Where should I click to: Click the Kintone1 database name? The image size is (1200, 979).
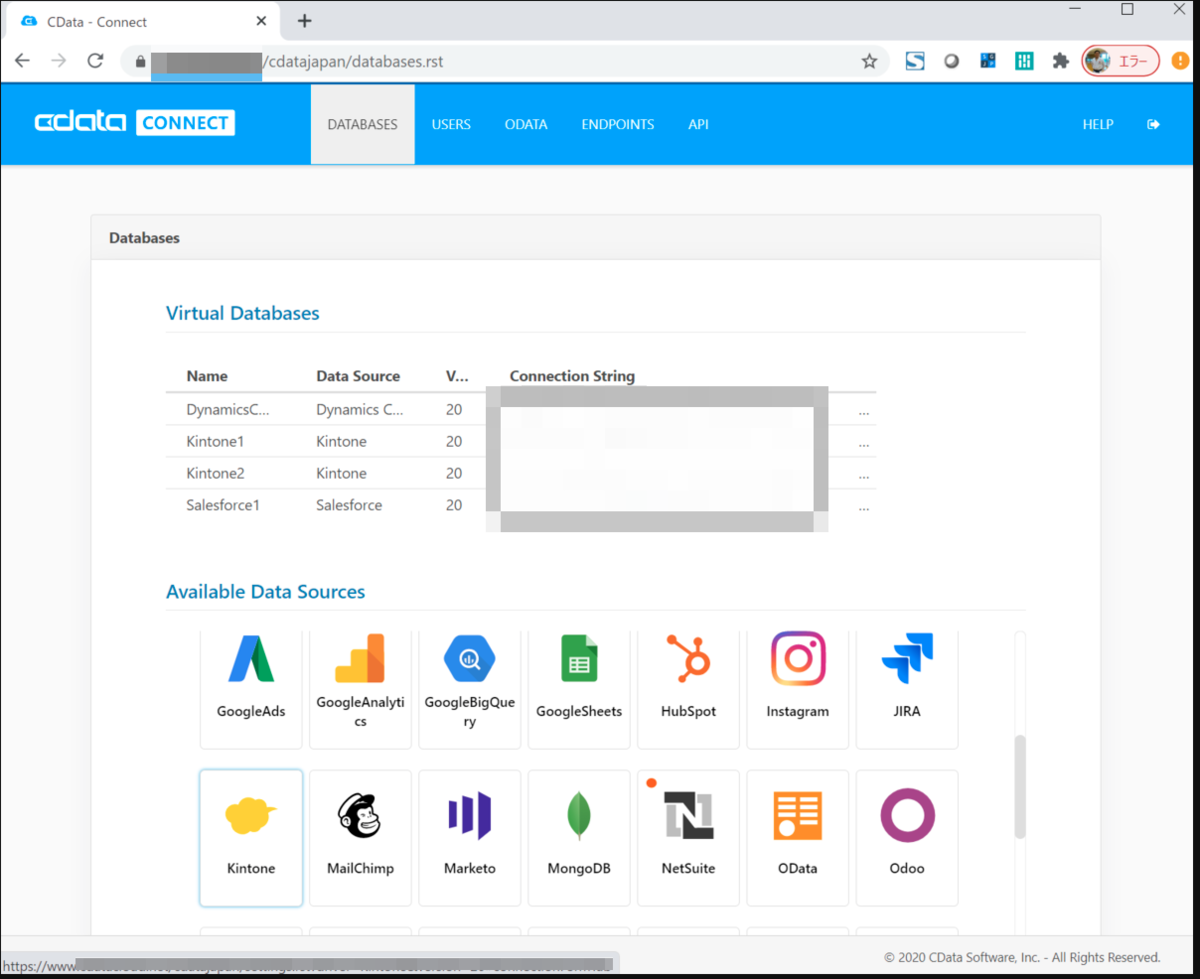pos(215,441)
